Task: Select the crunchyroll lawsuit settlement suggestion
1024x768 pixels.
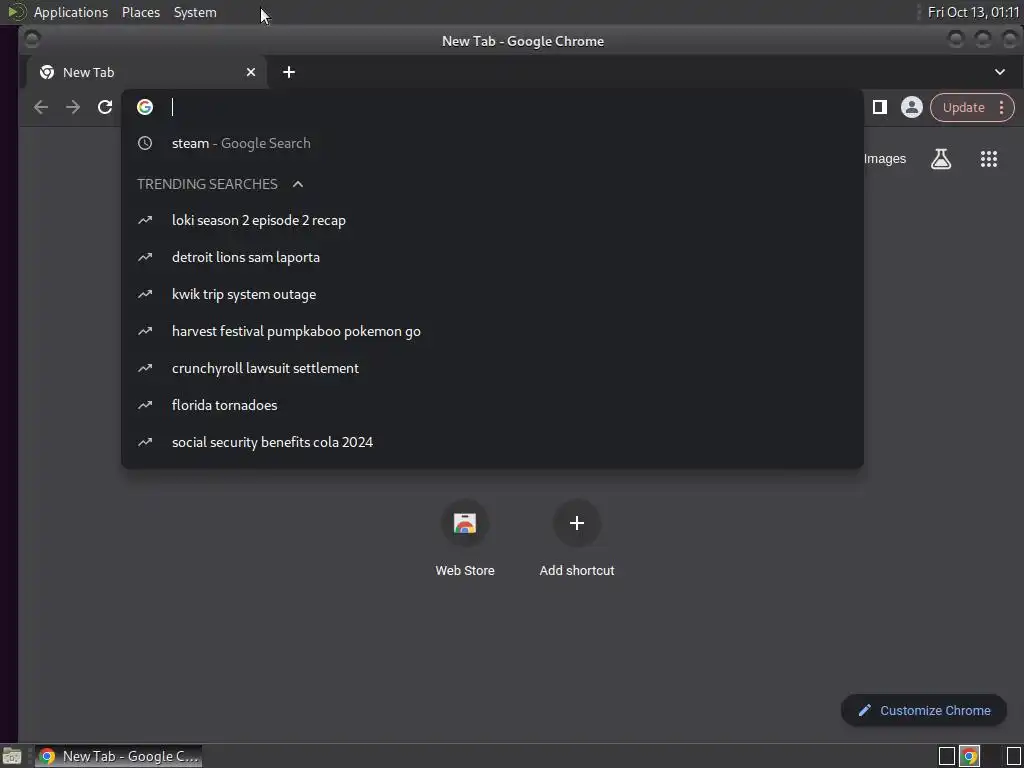Action: 492,368
